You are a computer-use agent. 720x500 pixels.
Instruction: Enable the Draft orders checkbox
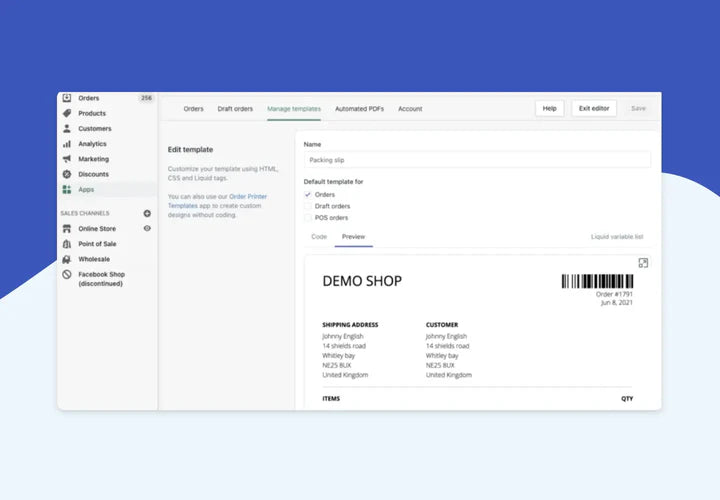[308, 205]
